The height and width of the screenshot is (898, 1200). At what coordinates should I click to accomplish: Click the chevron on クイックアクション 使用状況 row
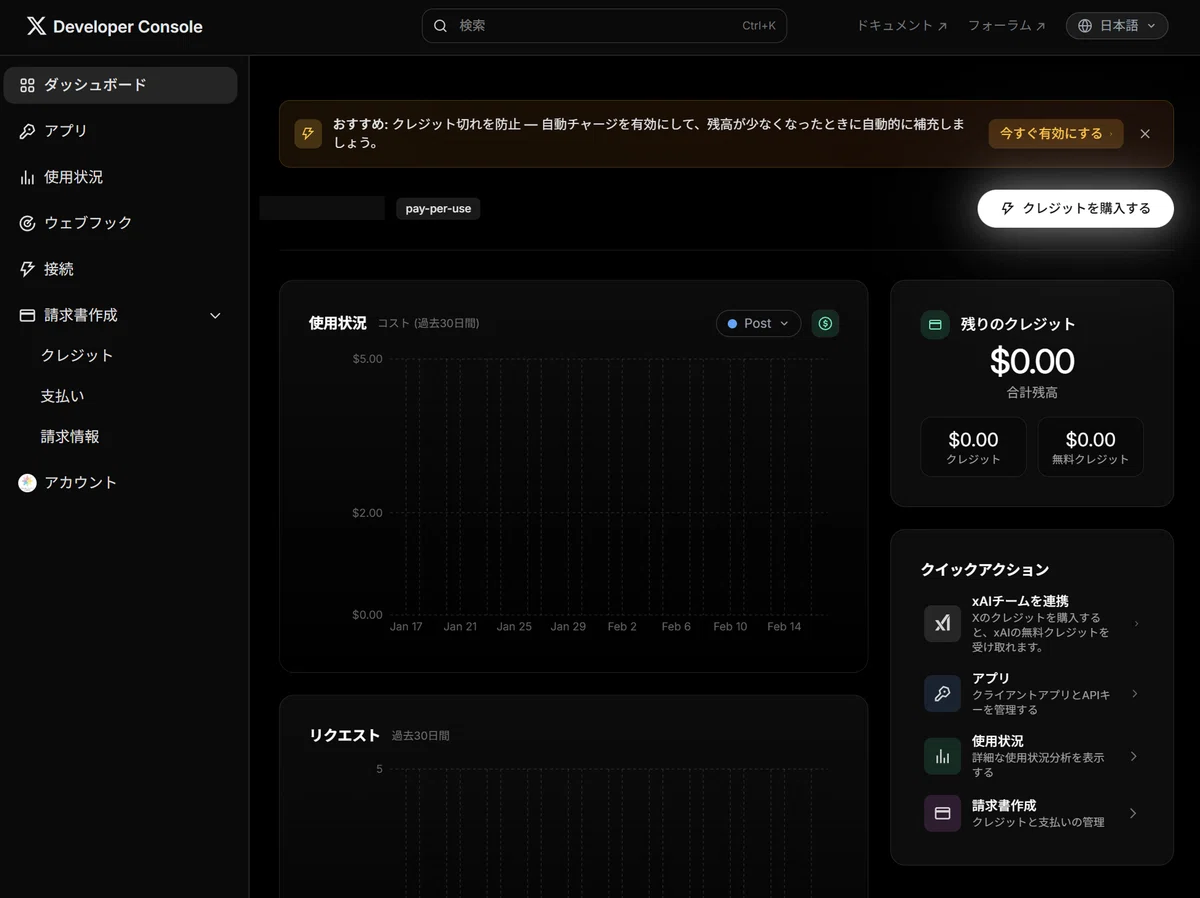[1133, 757]
